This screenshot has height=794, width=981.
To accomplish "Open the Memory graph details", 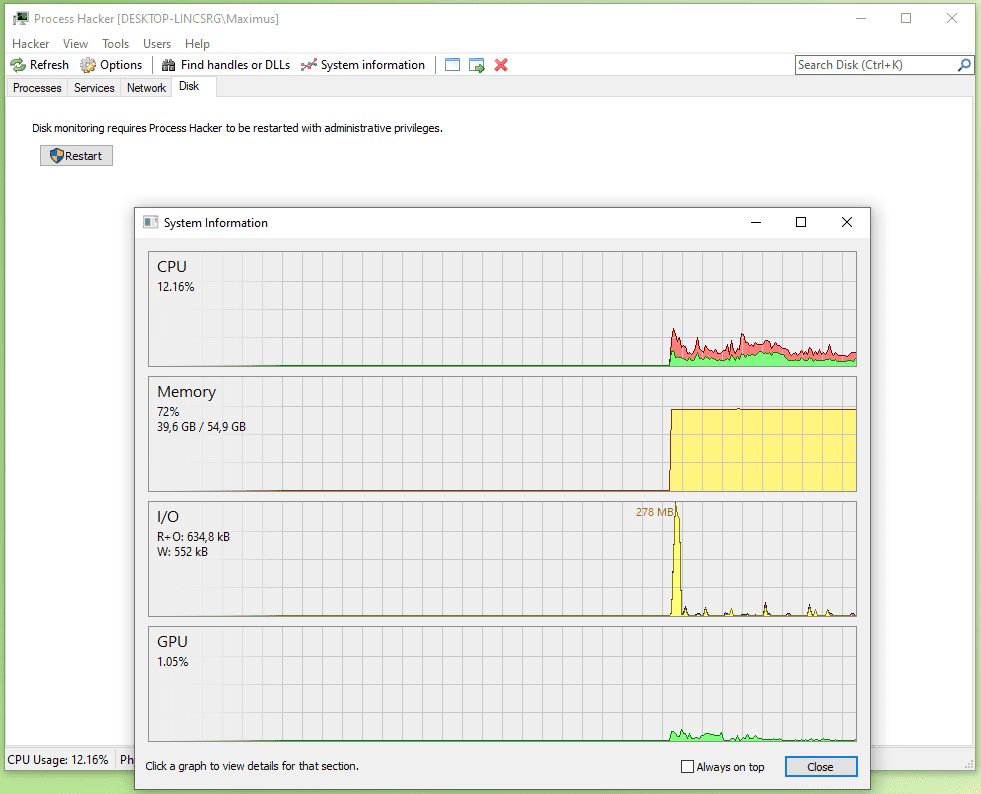I will 502,434.
